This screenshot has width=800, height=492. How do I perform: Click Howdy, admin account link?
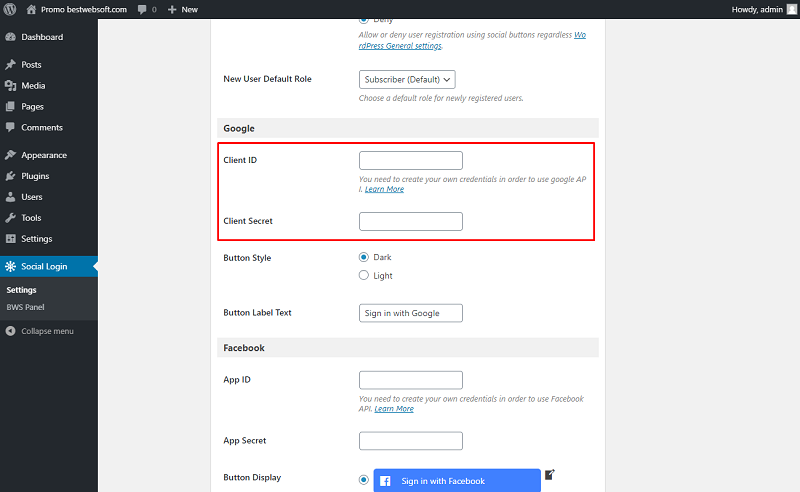pos(757,9)
